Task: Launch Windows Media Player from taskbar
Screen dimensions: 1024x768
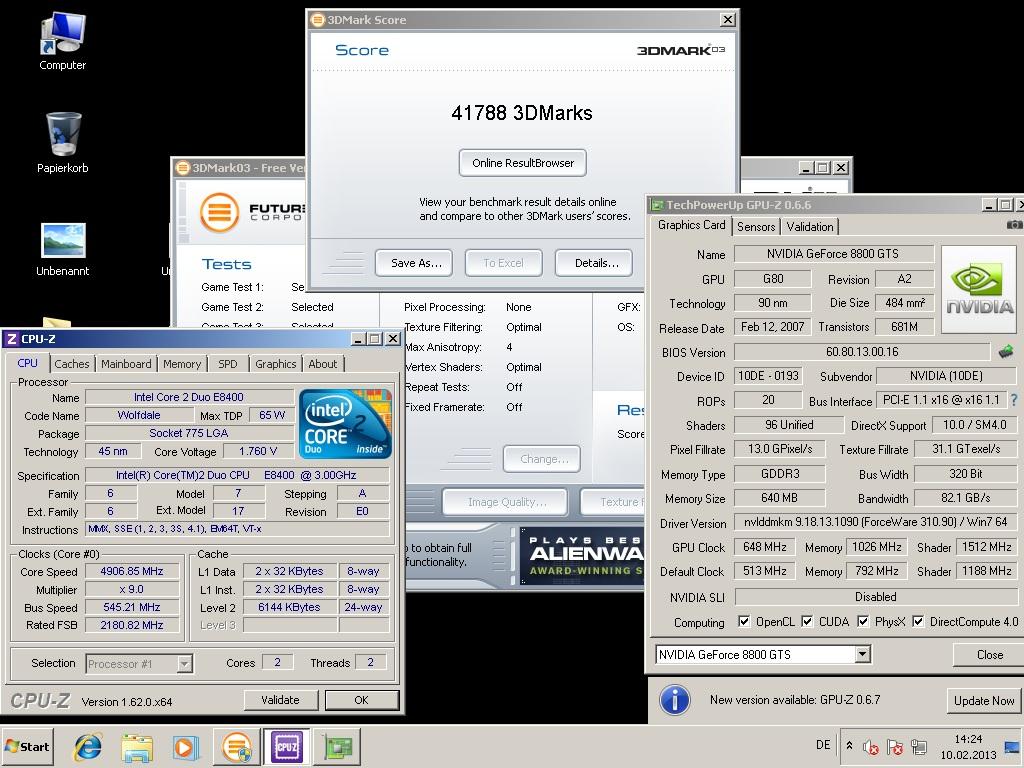Action: (x=185, y=746)
